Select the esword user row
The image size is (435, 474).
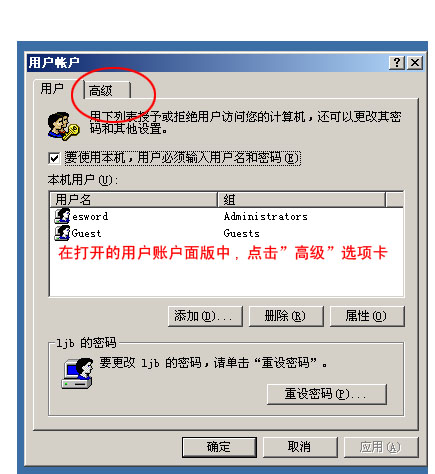[226, 216]
